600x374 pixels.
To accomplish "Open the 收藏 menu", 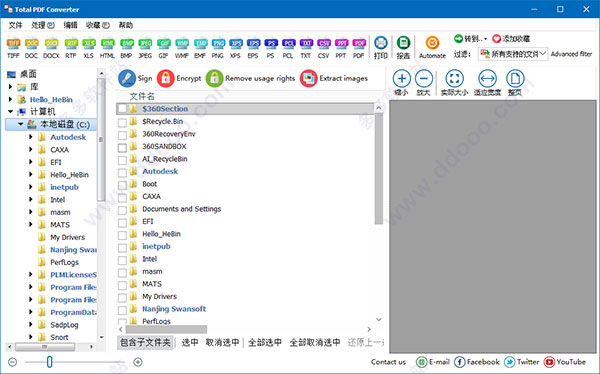I will (x=98, y=25).
